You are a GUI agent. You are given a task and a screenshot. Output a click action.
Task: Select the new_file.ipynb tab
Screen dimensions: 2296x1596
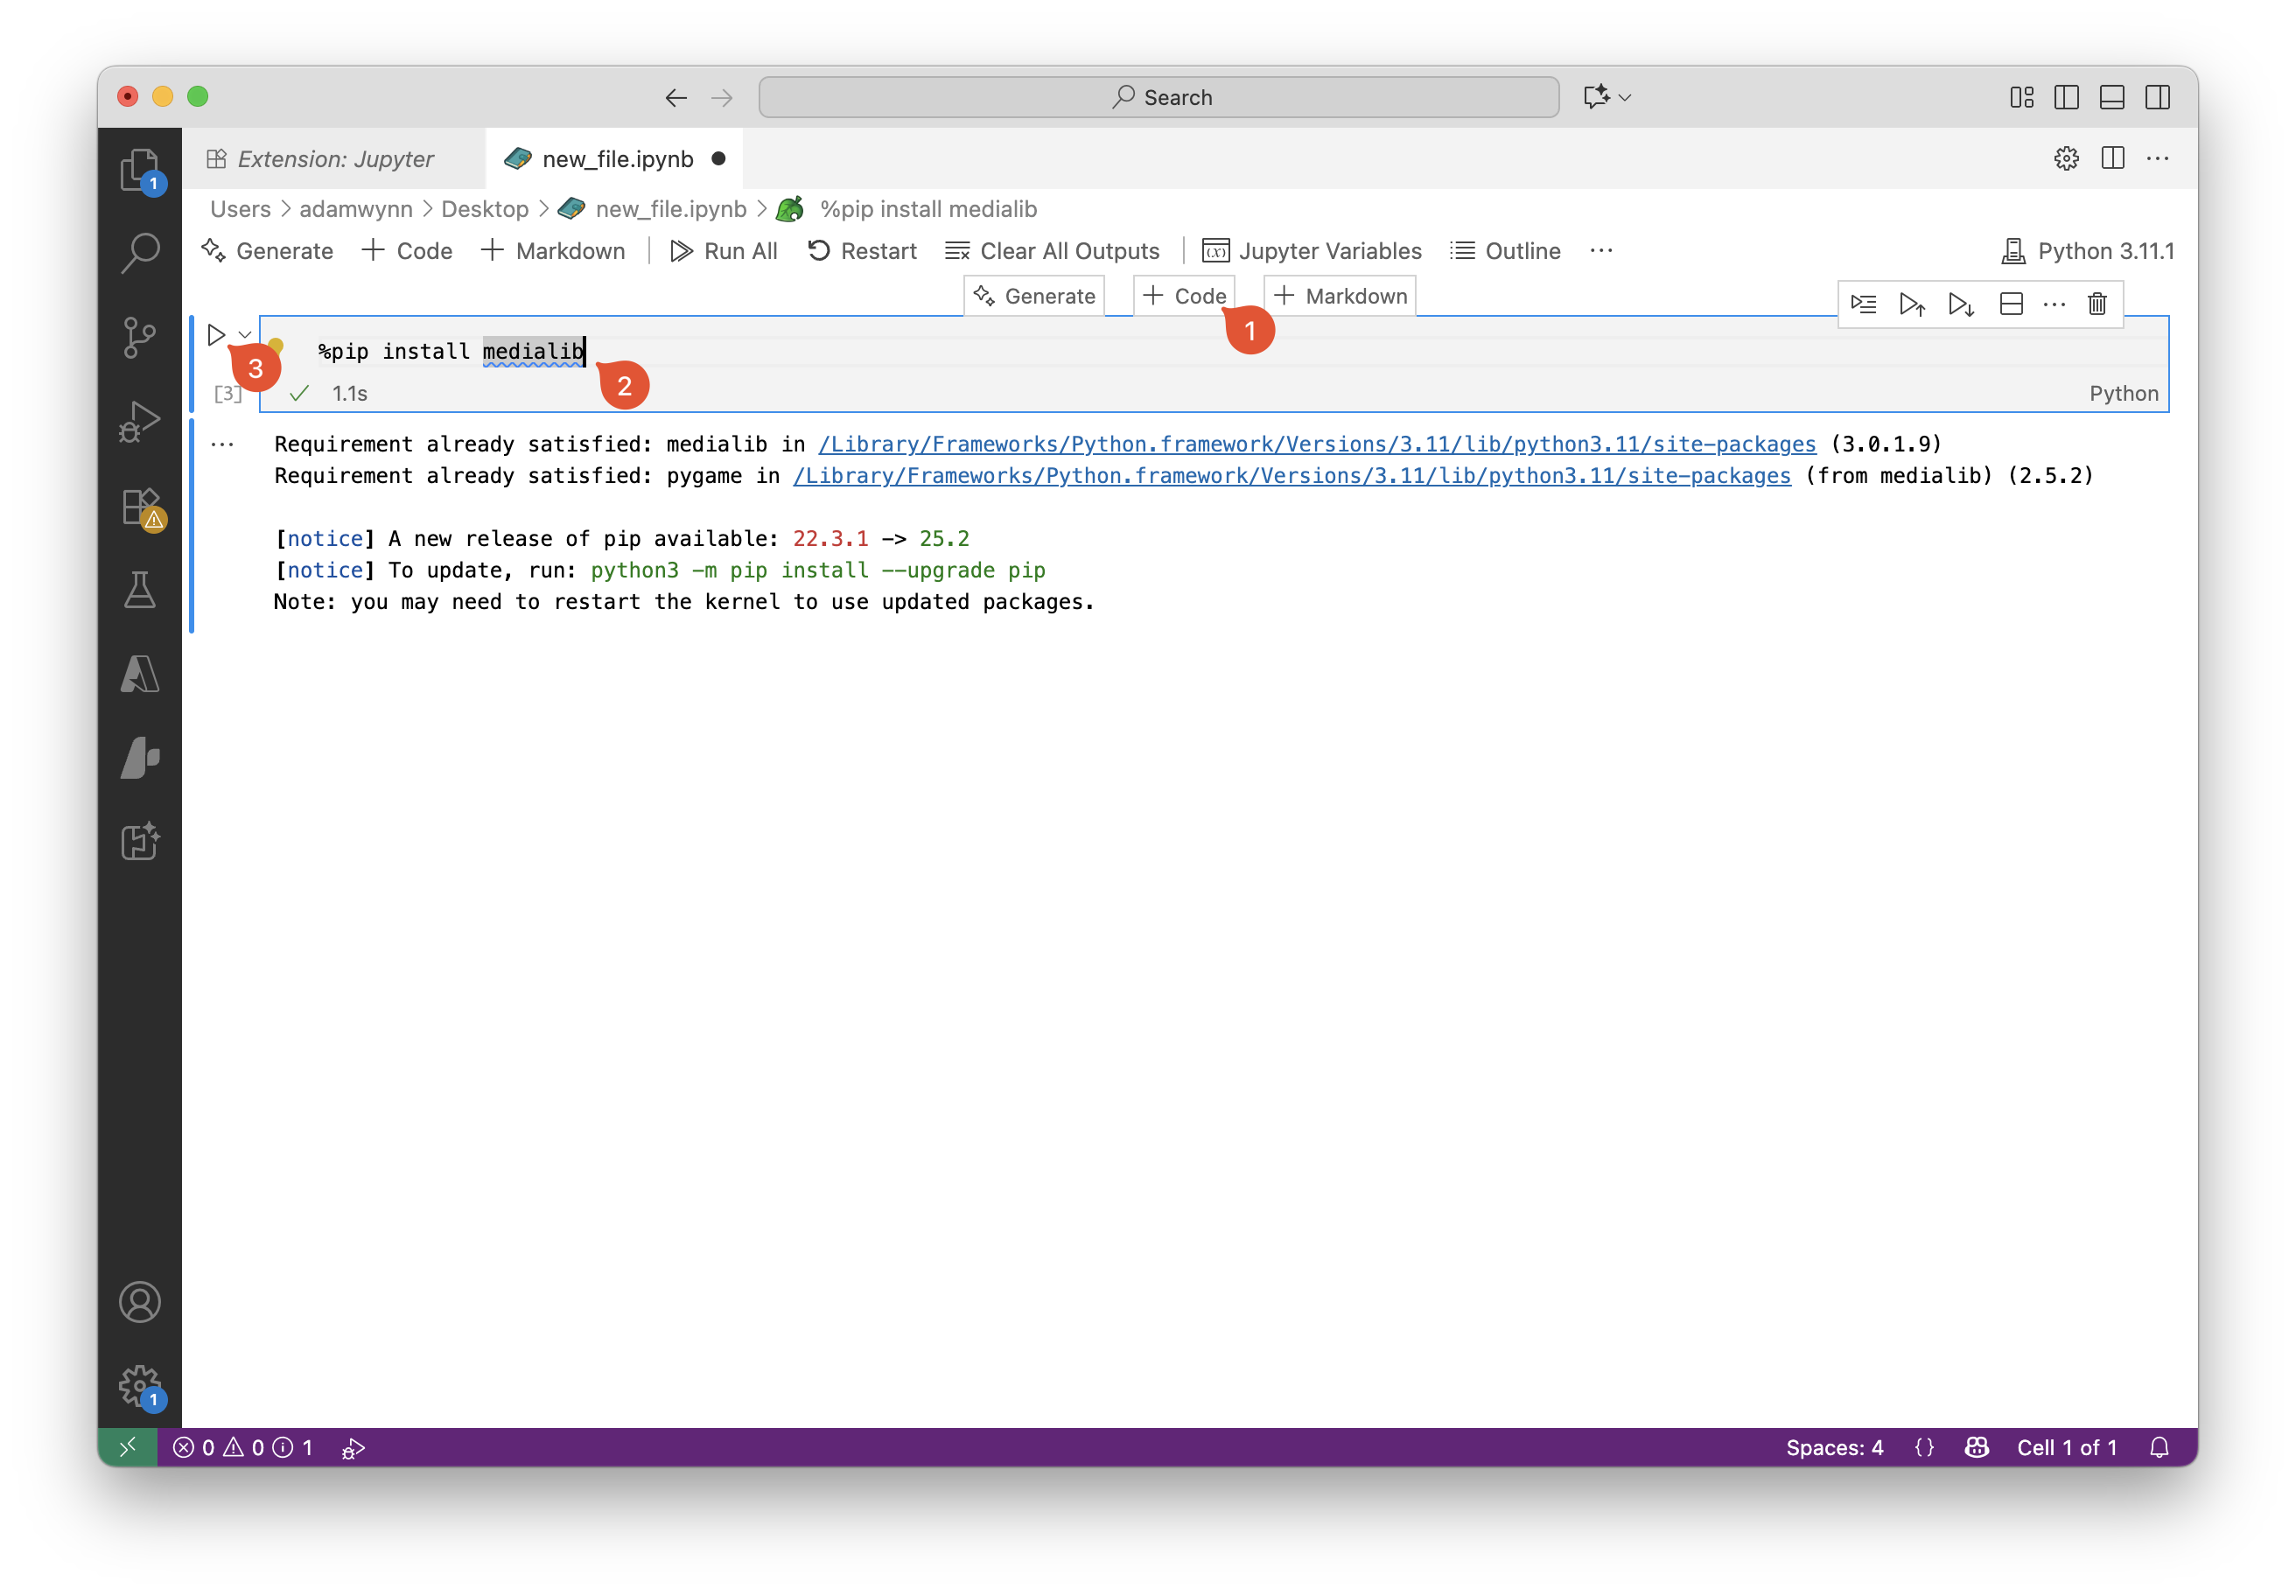click(x=616, y=159)
